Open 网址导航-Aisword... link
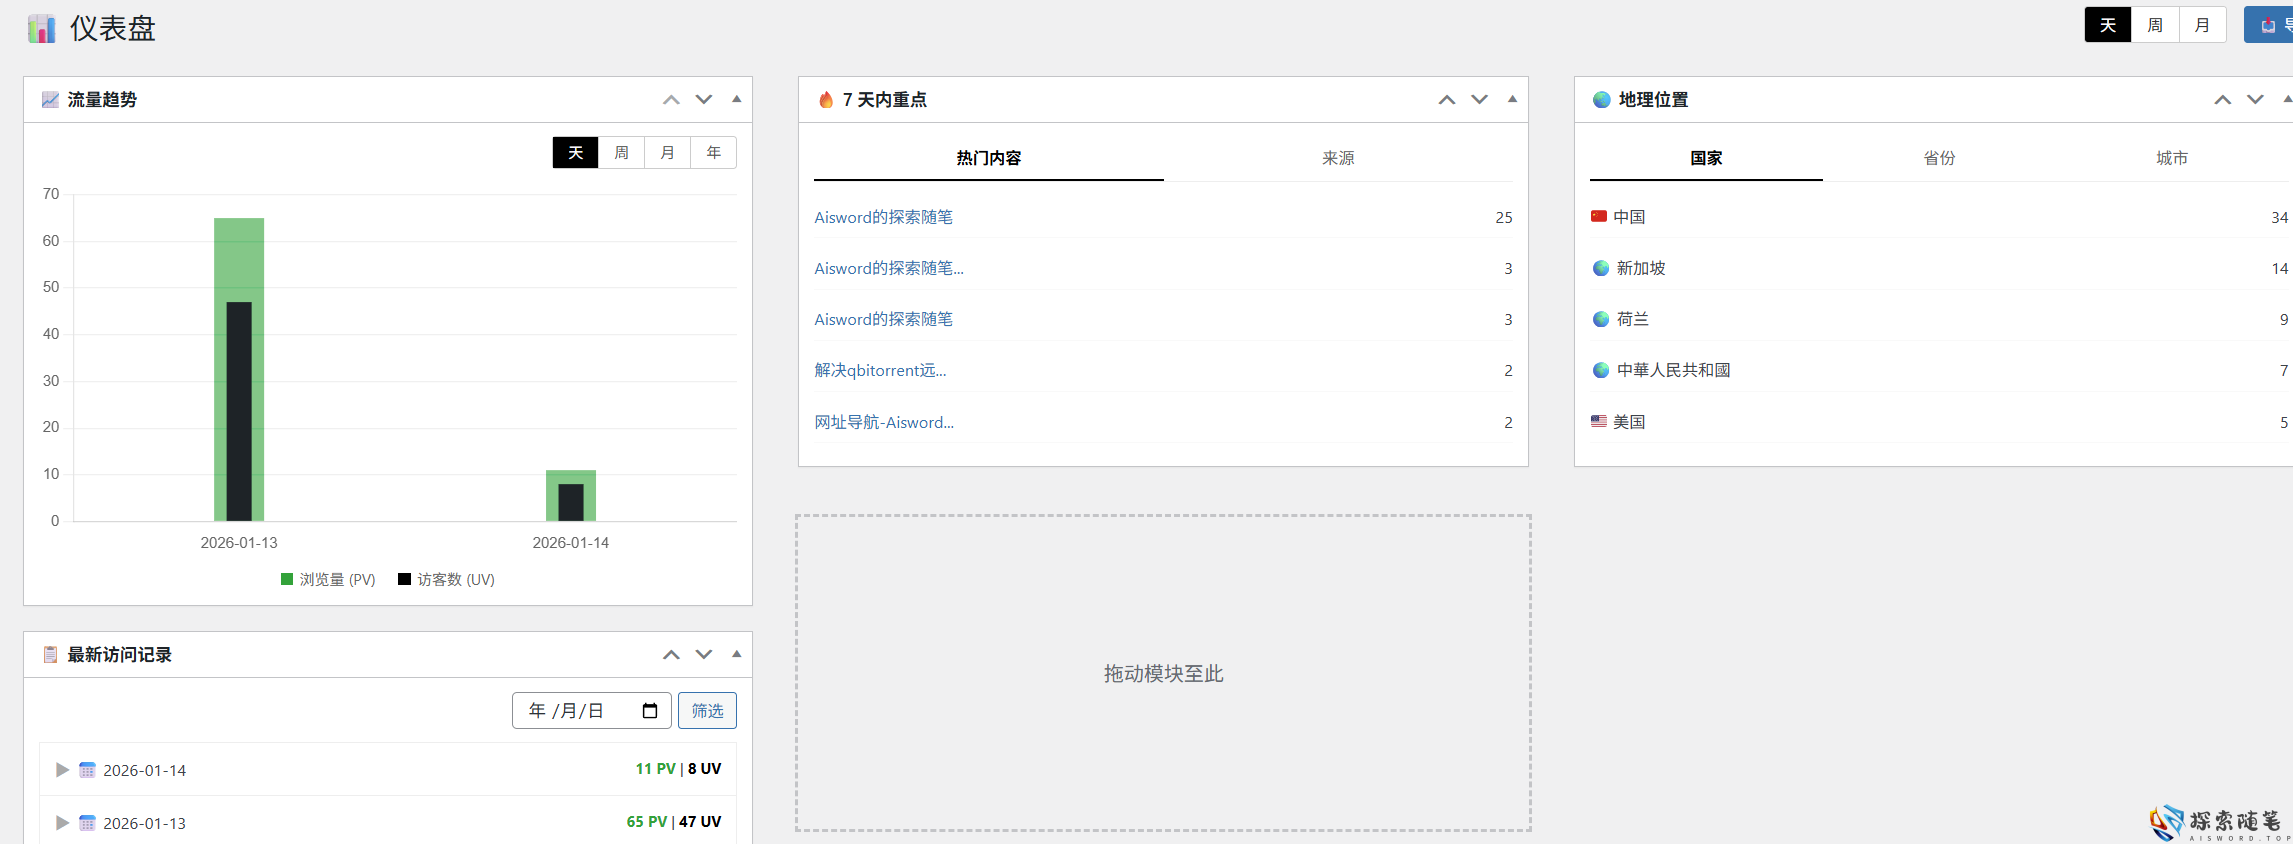This screenshot has height=844, width=2293. (884, 422)
